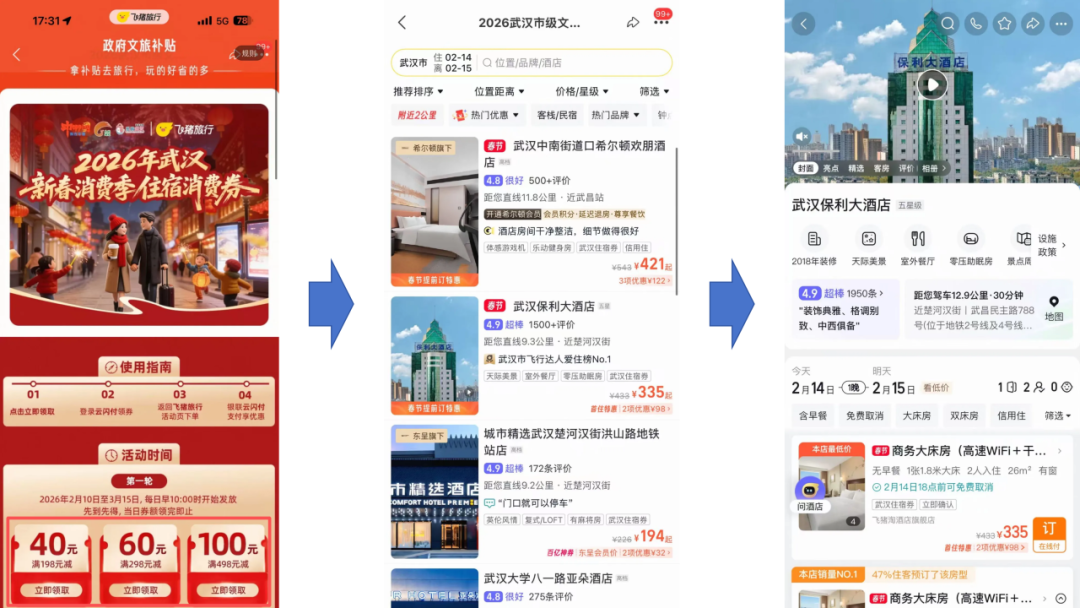The image size is (1080, 608).
Task: Click the search icon over hotel photo
Action: pyautogui.click(x=948, y=24)
